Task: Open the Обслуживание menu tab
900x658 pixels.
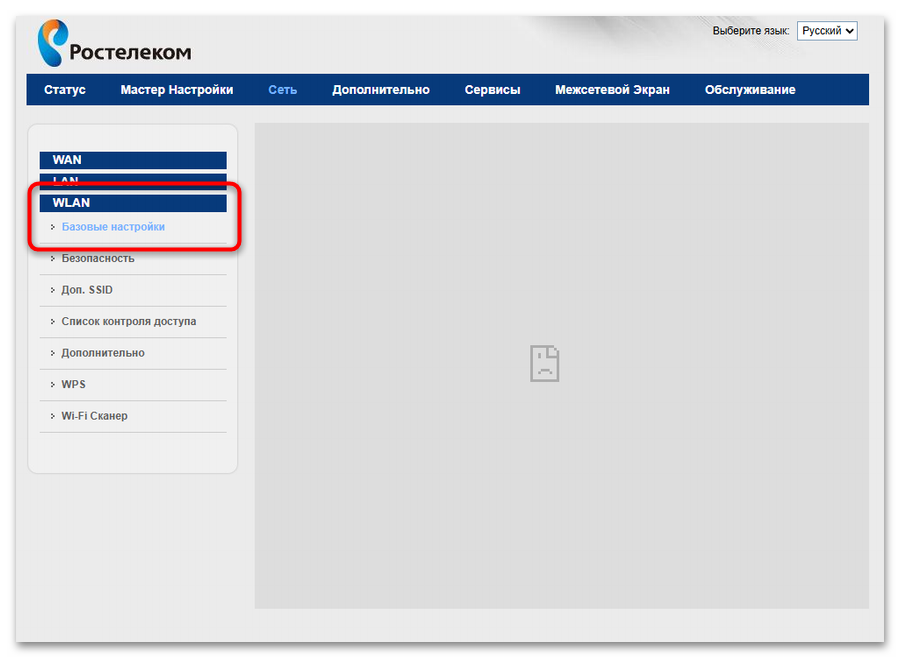Action: click(x=750, y=90)
